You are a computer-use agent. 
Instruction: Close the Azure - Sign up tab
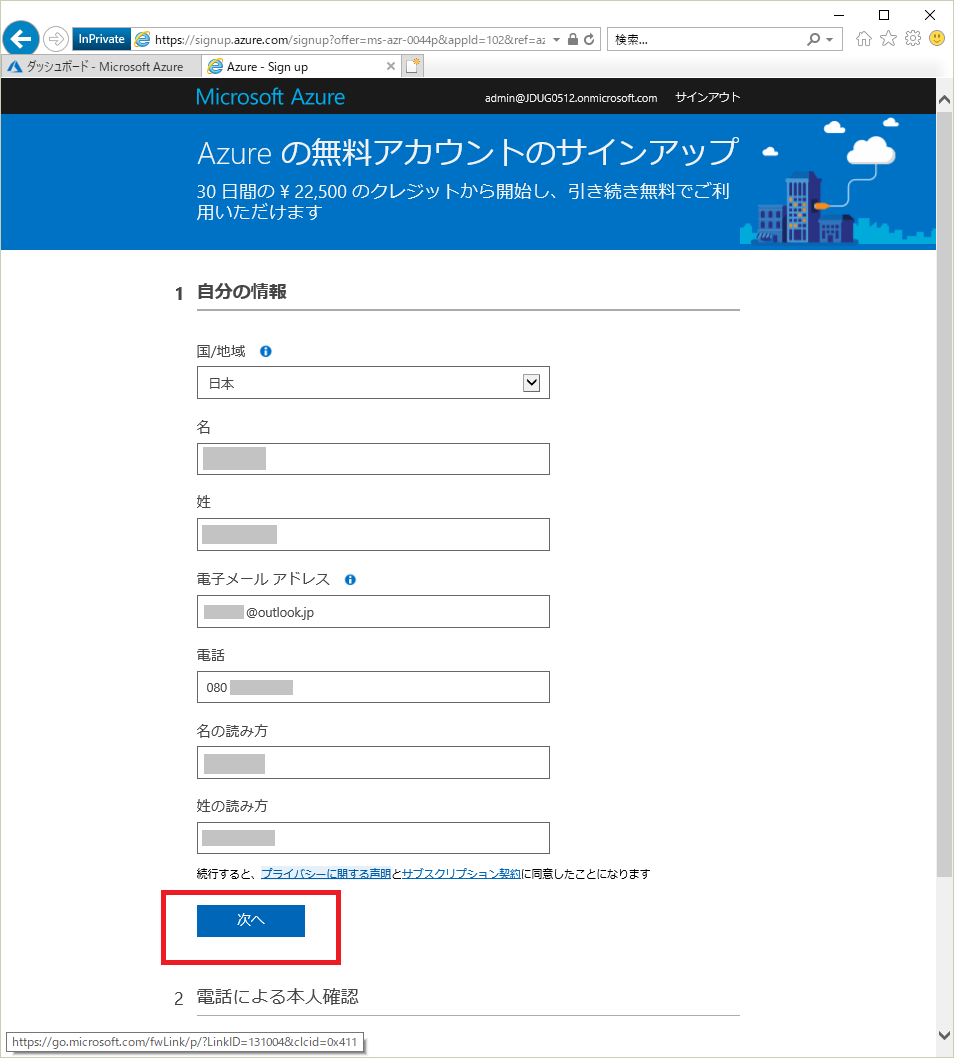pos(391,66)
